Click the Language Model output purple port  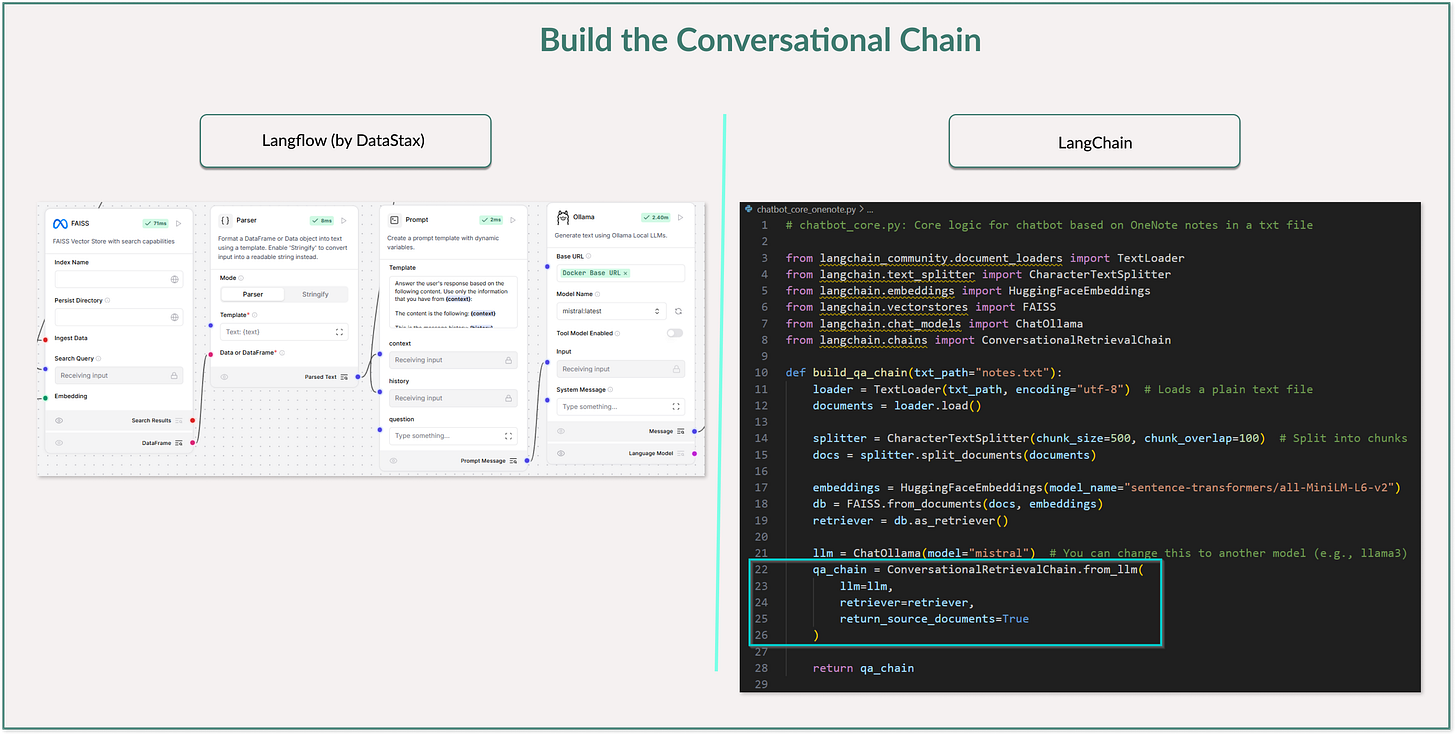[694, 453]
